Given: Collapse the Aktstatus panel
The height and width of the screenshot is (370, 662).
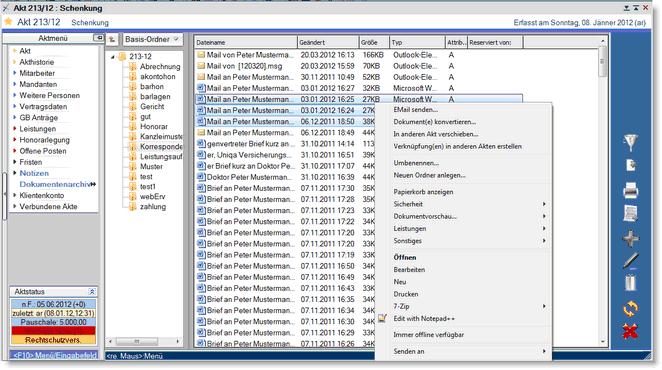Looking at the screenshot, I should pos(92,291).
